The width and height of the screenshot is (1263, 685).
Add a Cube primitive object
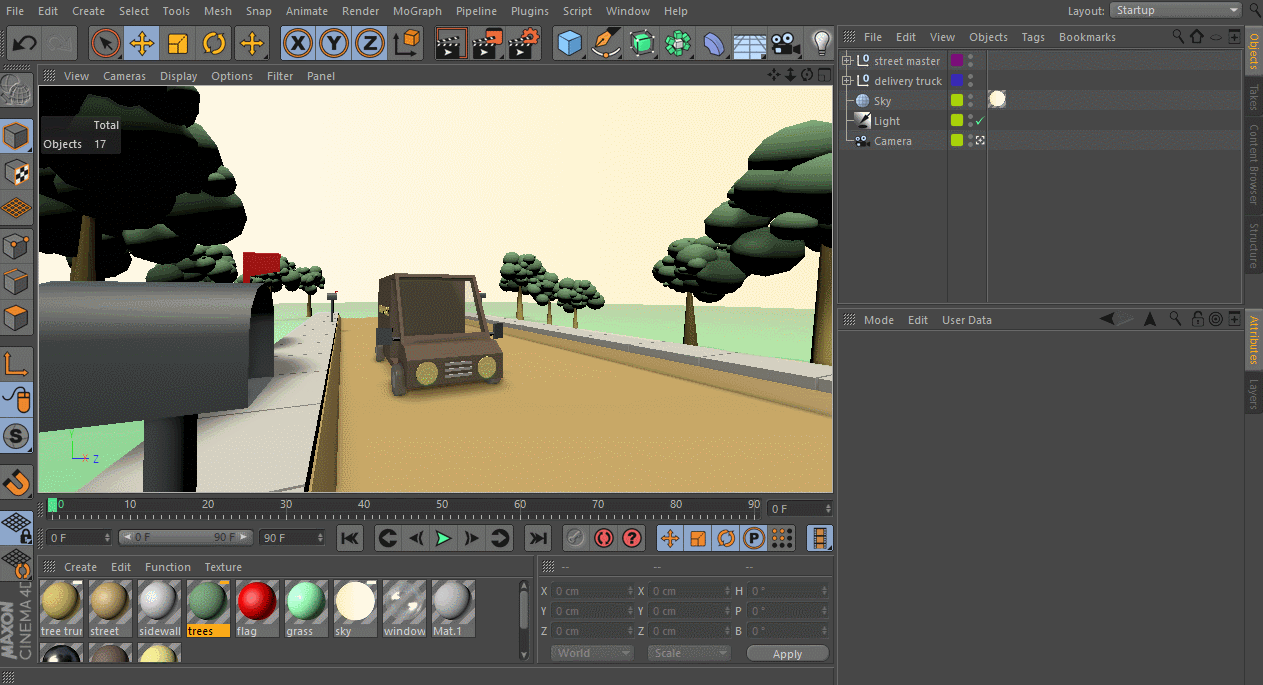570,43
